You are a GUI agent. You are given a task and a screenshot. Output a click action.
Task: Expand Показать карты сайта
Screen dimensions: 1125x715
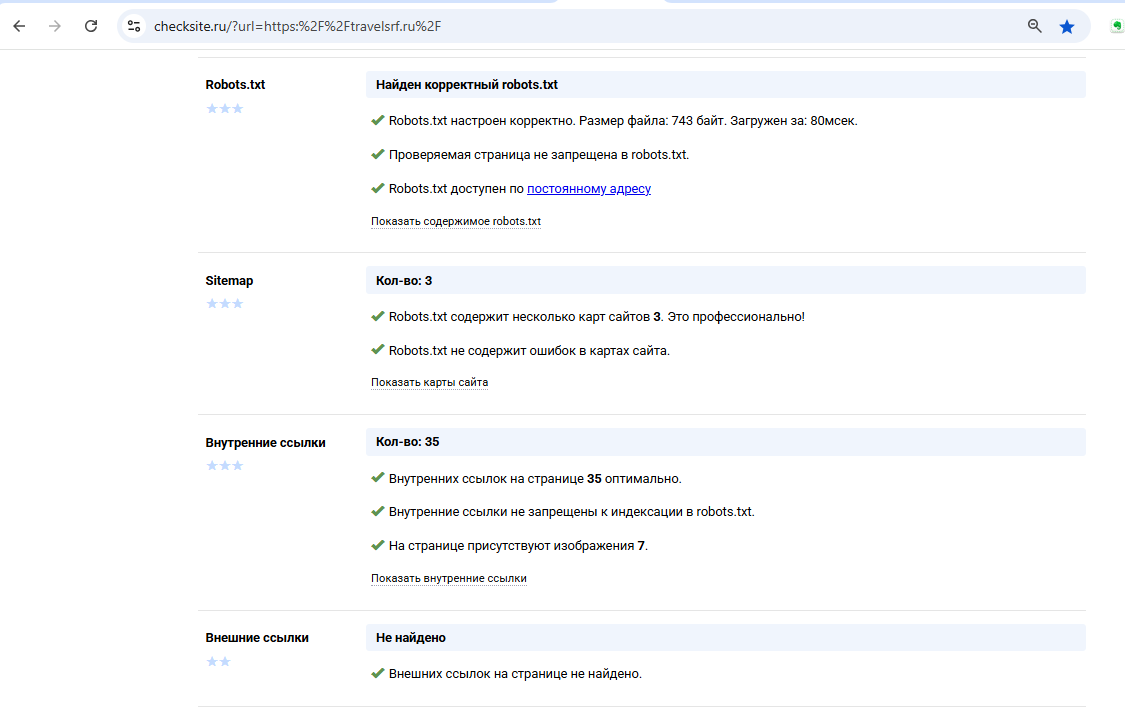pos(429,382)
